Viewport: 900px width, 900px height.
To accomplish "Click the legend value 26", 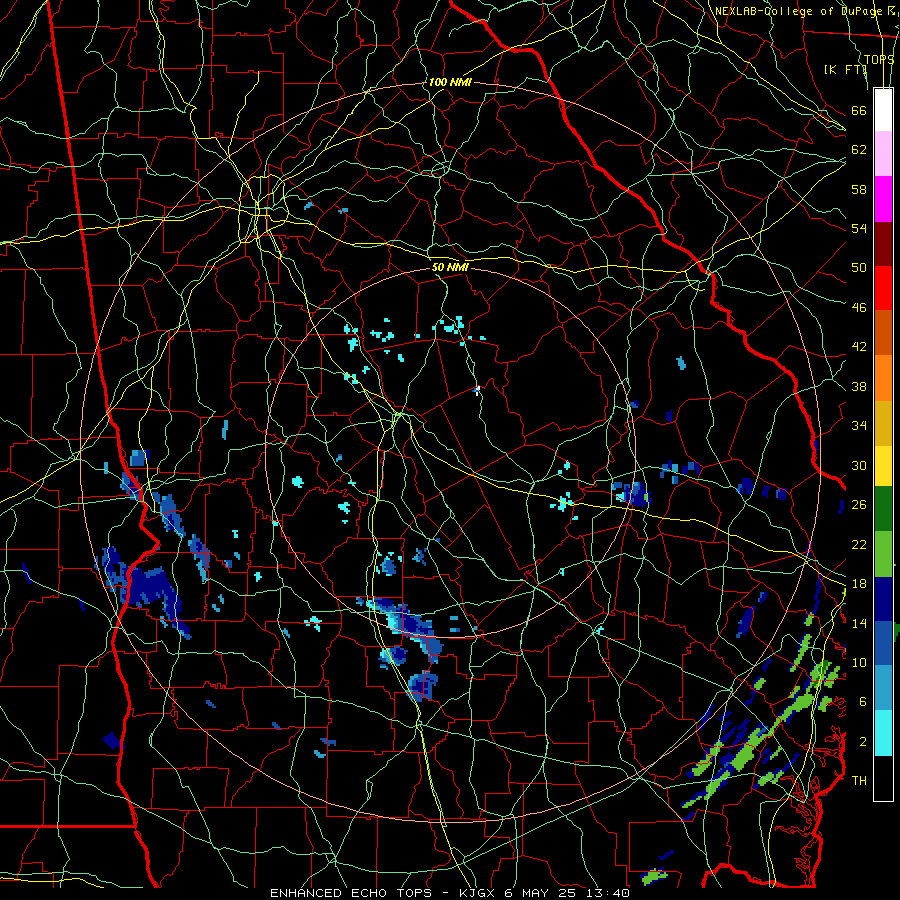I will 859,505.
